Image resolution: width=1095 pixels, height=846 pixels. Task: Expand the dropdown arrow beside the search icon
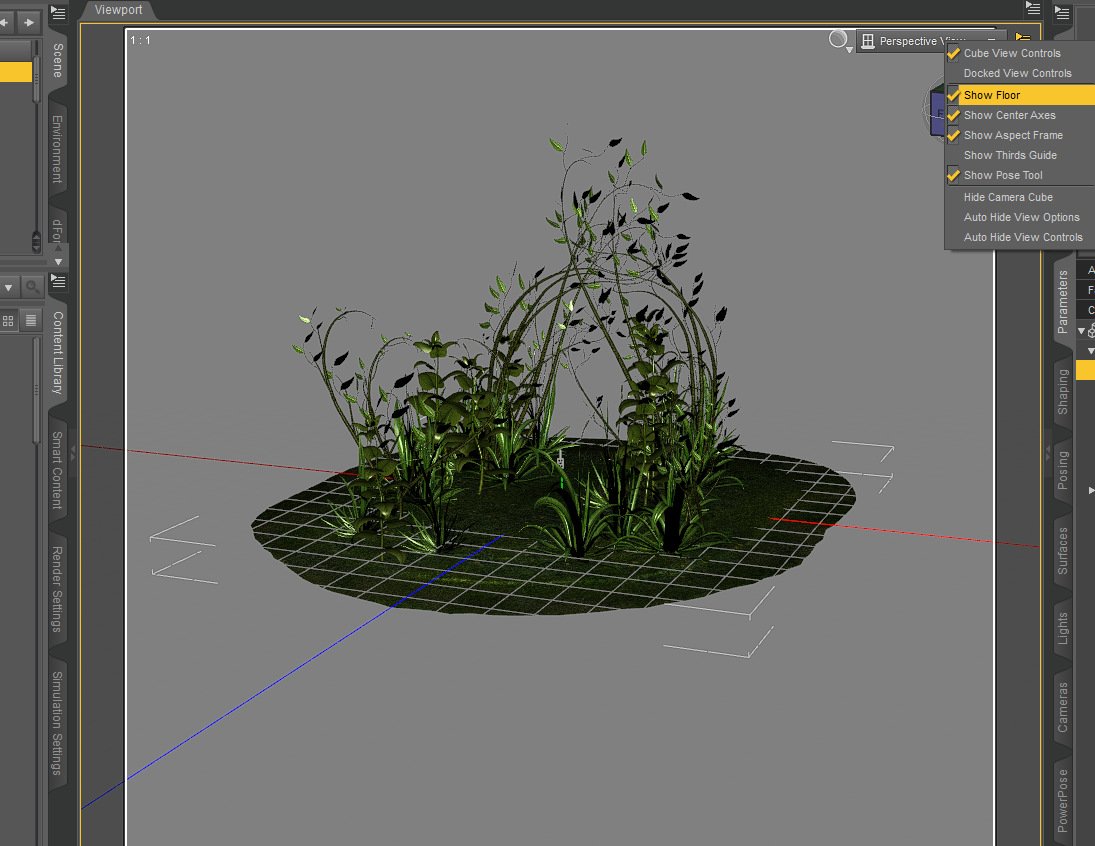tap(8, 287)
